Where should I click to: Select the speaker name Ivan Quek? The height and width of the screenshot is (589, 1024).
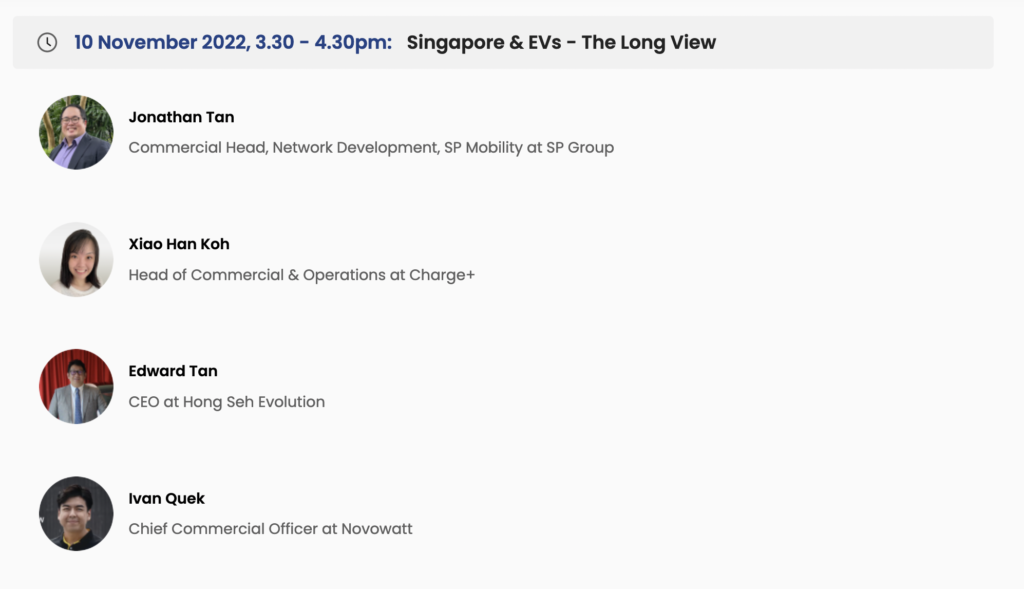(x=167, y=498)
